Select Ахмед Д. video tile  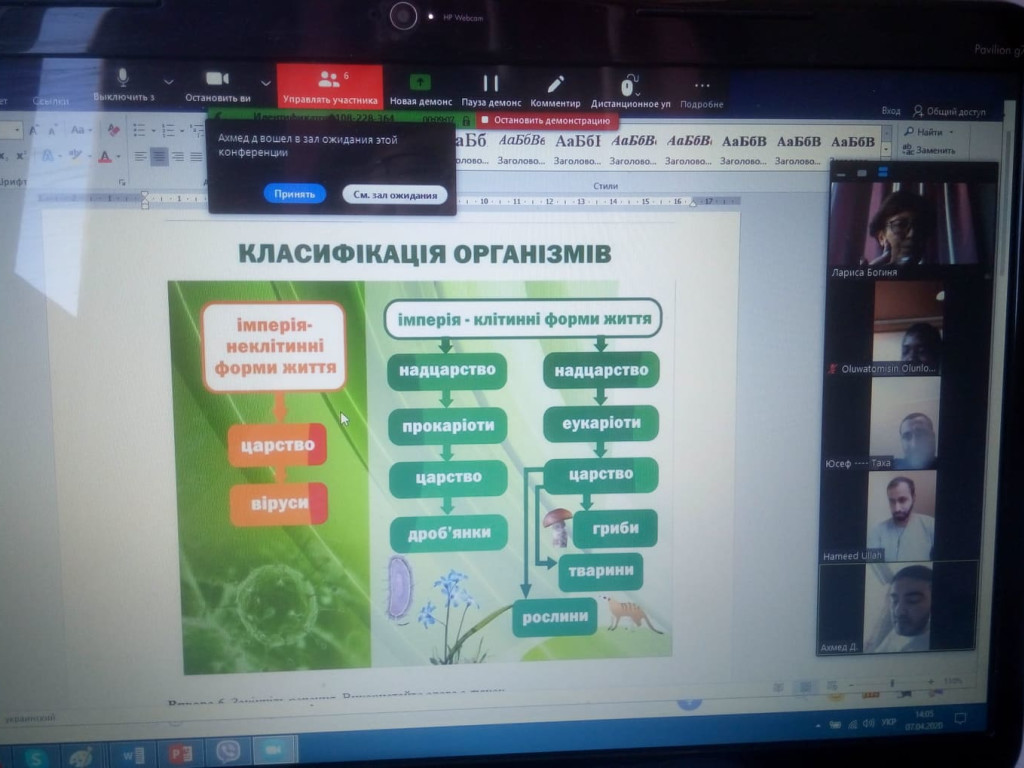tap(897, 609)
